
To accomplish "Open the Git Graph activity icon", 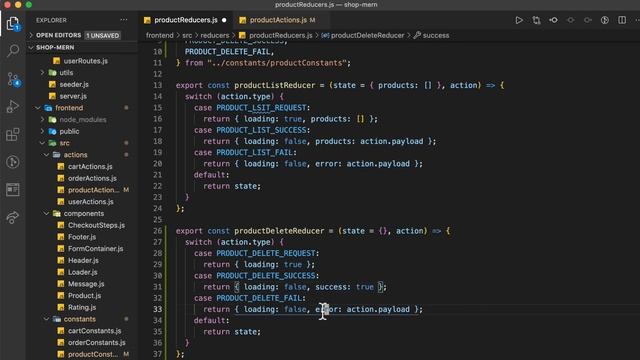I will pos(13,162).
